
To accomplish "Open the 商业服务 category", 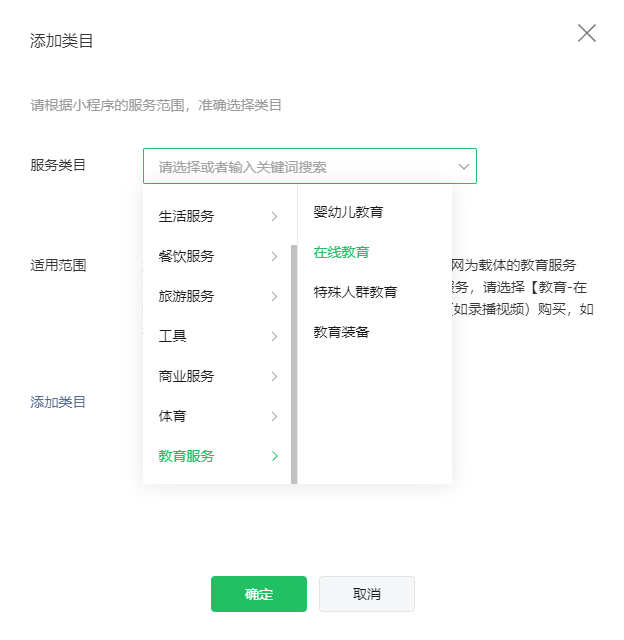I will click(x=187, y=376).
